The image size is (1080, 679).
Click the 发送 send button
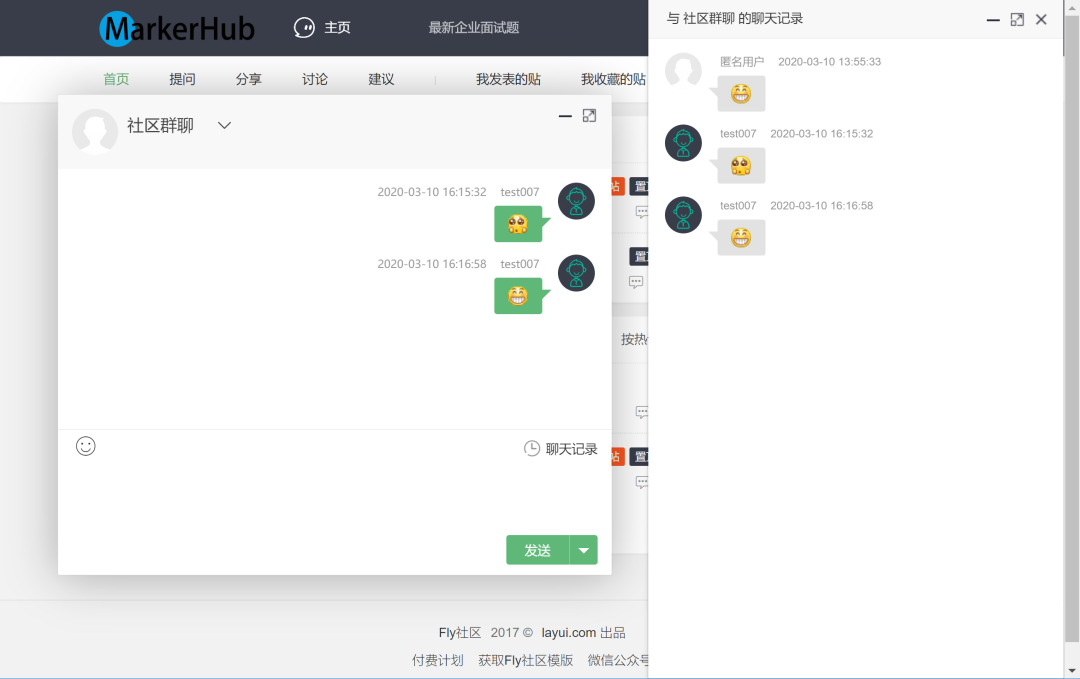(x=537, y=550)
